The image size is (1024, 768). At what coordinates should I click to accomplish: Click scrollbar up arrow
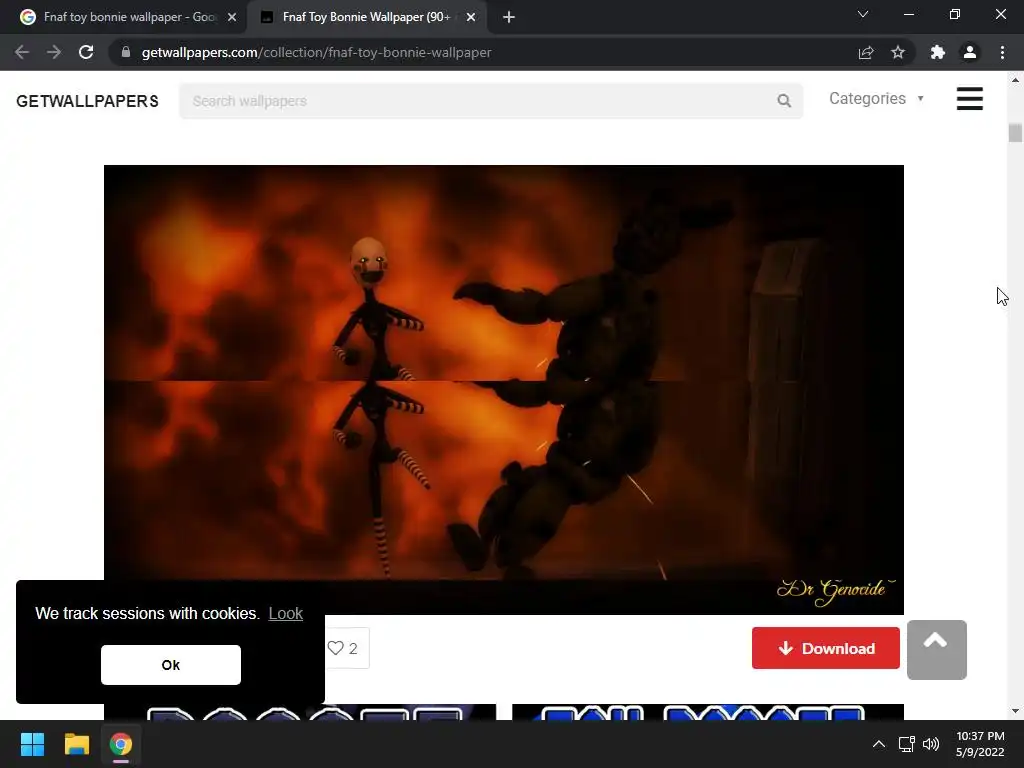tap(1015, 80)
